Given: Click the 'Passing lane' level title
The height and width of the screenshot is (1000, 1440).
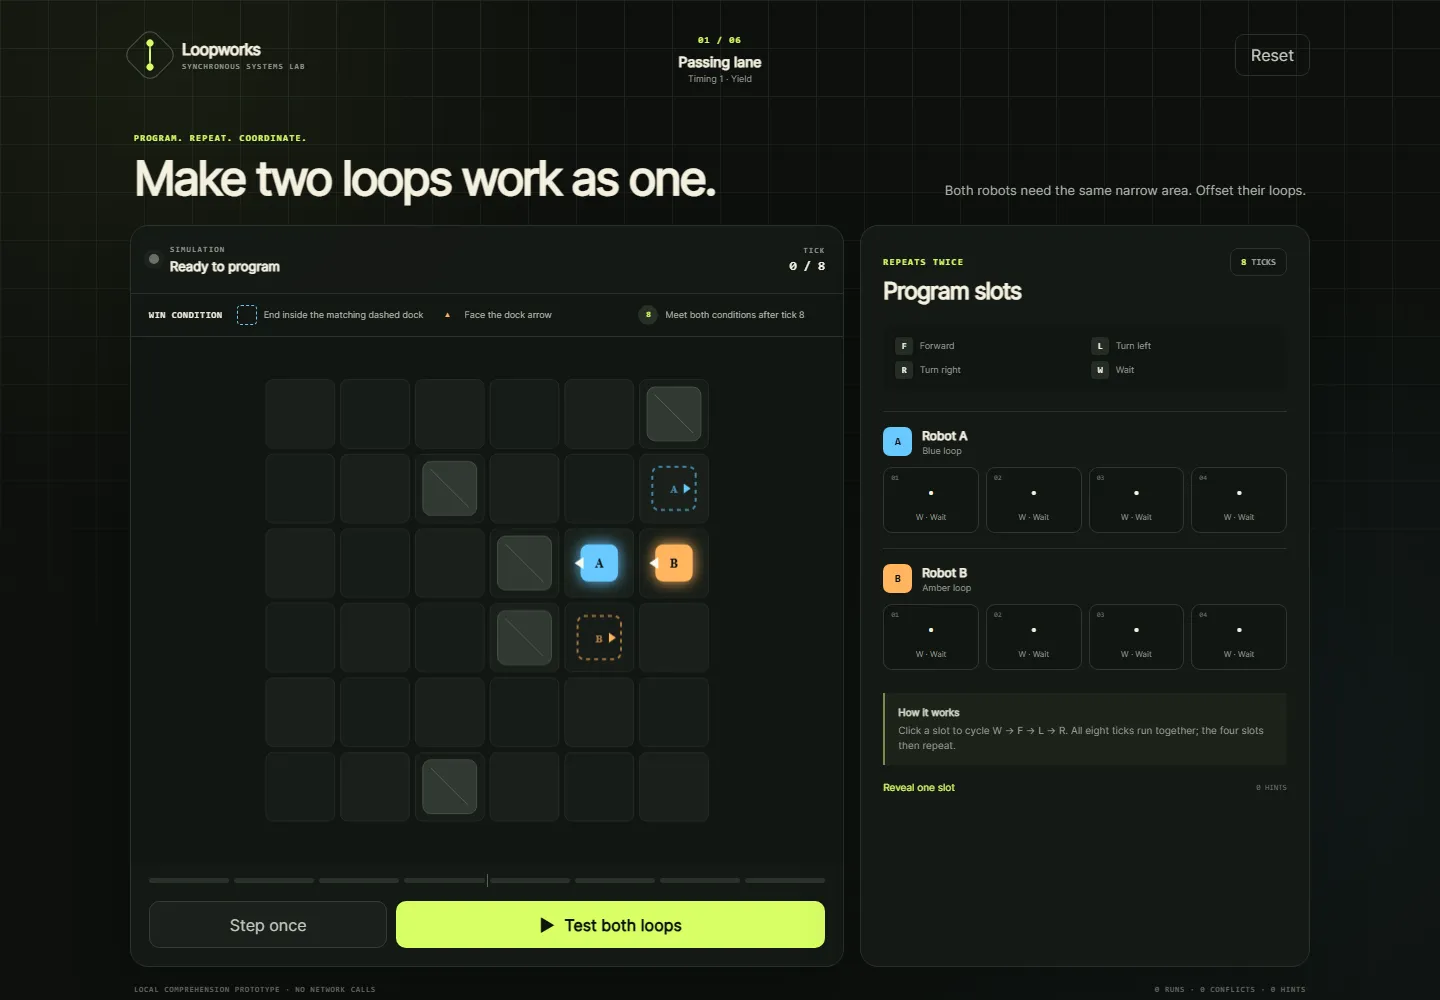Looking at the screenshot, I should point(720,62).
